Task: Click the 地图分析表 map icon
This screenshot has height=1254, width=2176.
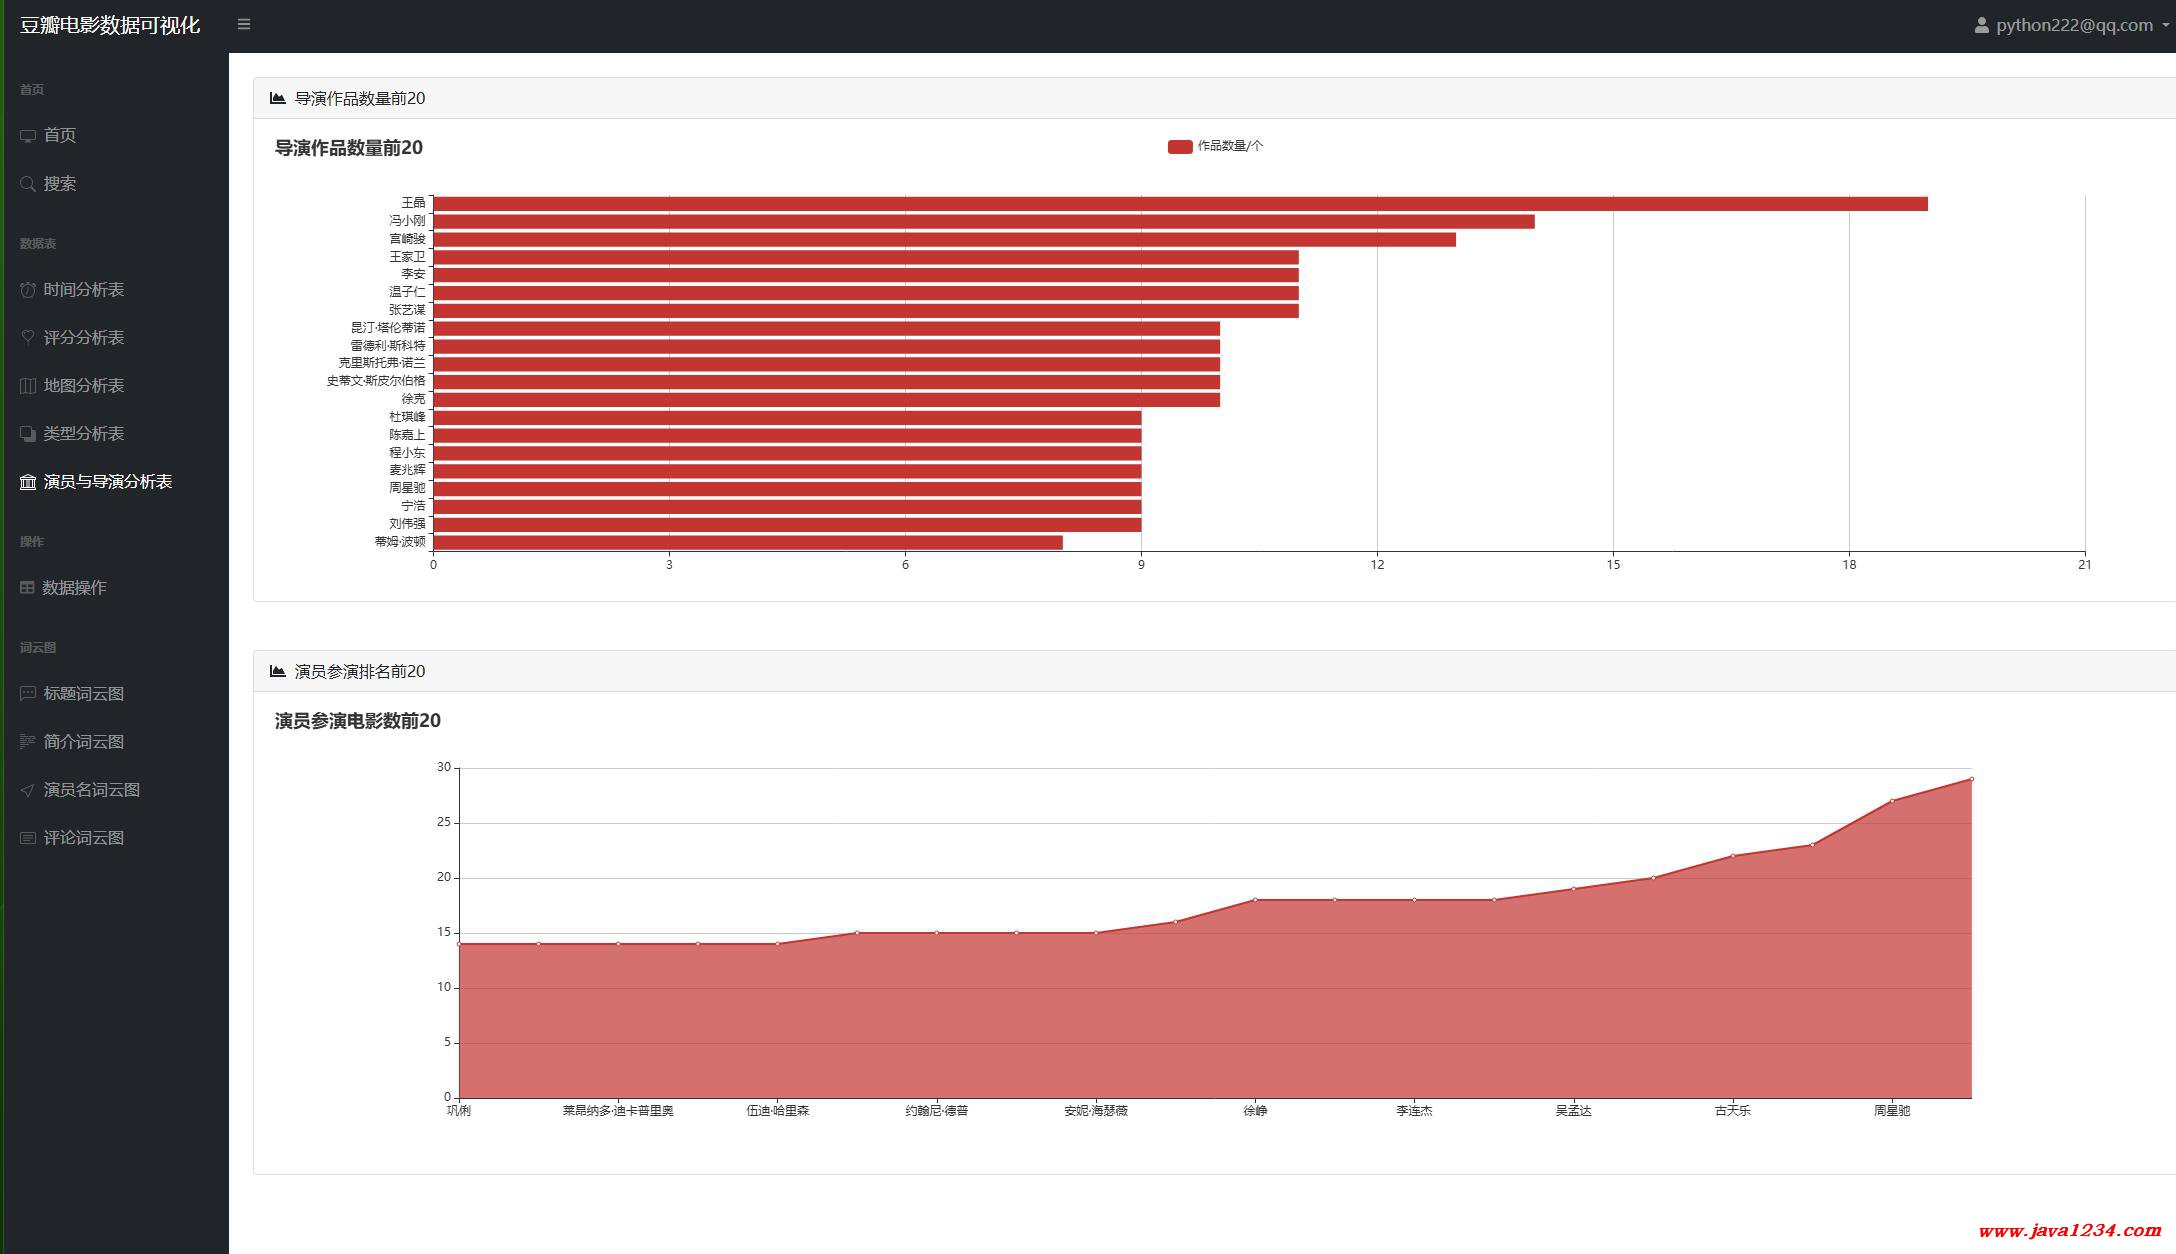Action: 28,386
